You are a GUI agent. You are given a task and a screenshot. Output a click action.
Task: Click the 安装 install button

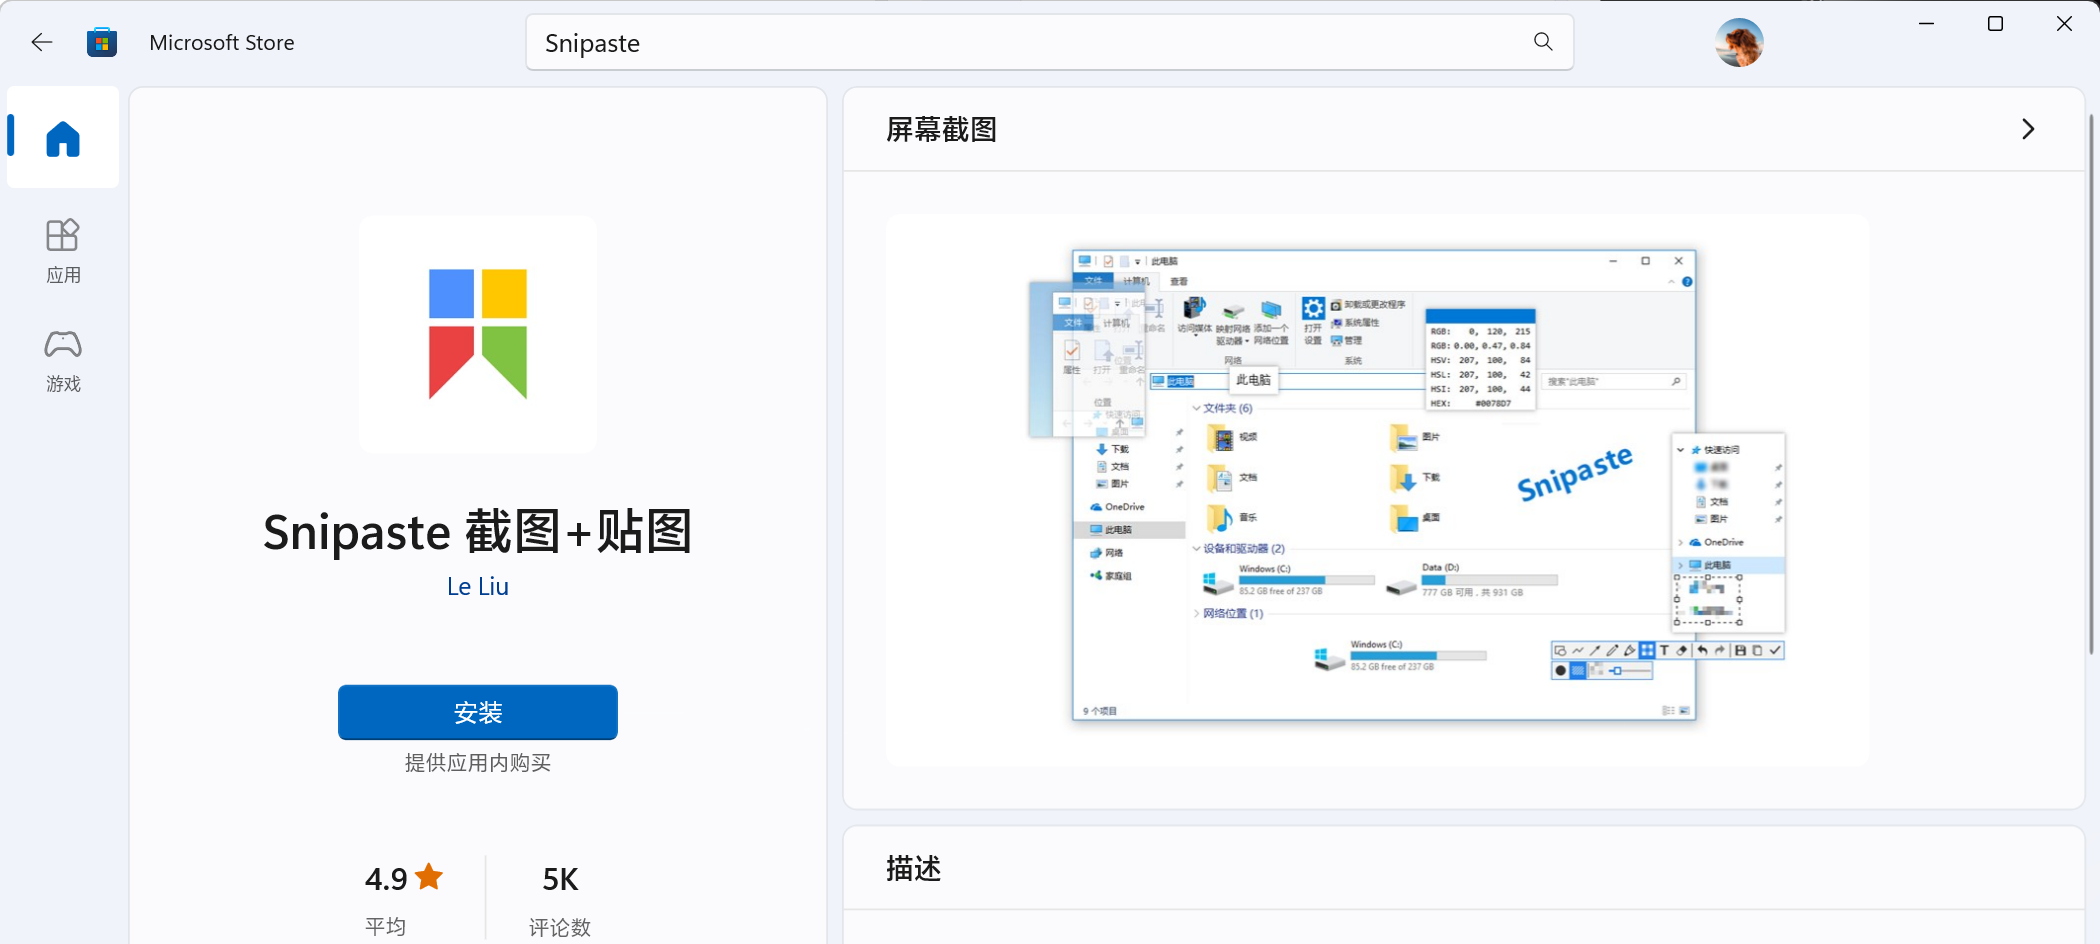point(478,712)
